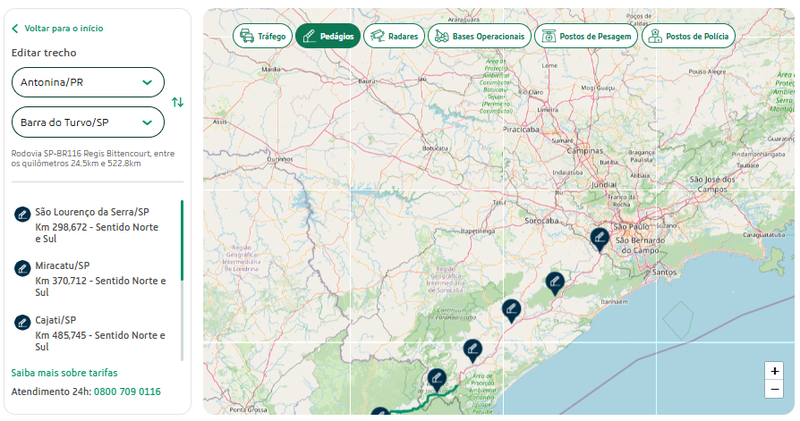The width and height of the screenshot is (800, 421).
Task: Click toll pin icon beside Cajati/SP entry
Action: tap(22, 322)
